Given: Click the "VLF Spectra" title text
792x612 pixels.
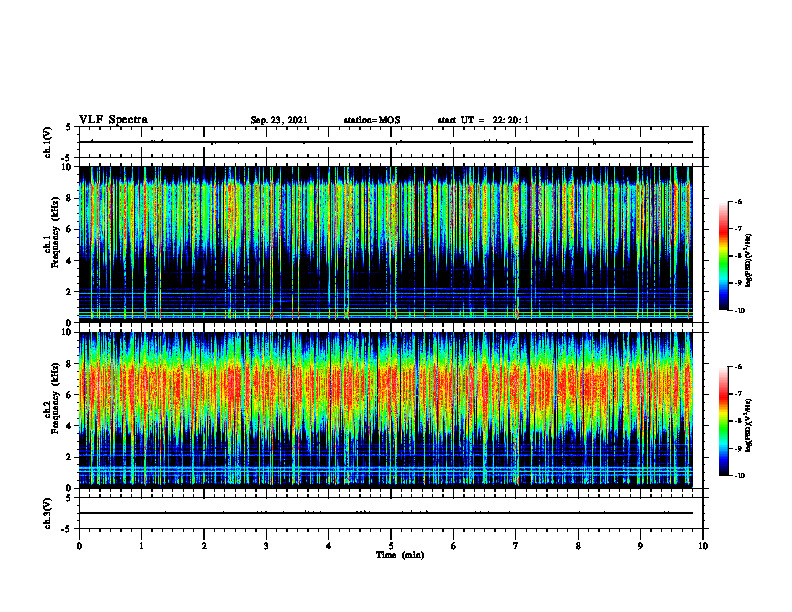Looking at the screenshot, I should coord(113,120).
